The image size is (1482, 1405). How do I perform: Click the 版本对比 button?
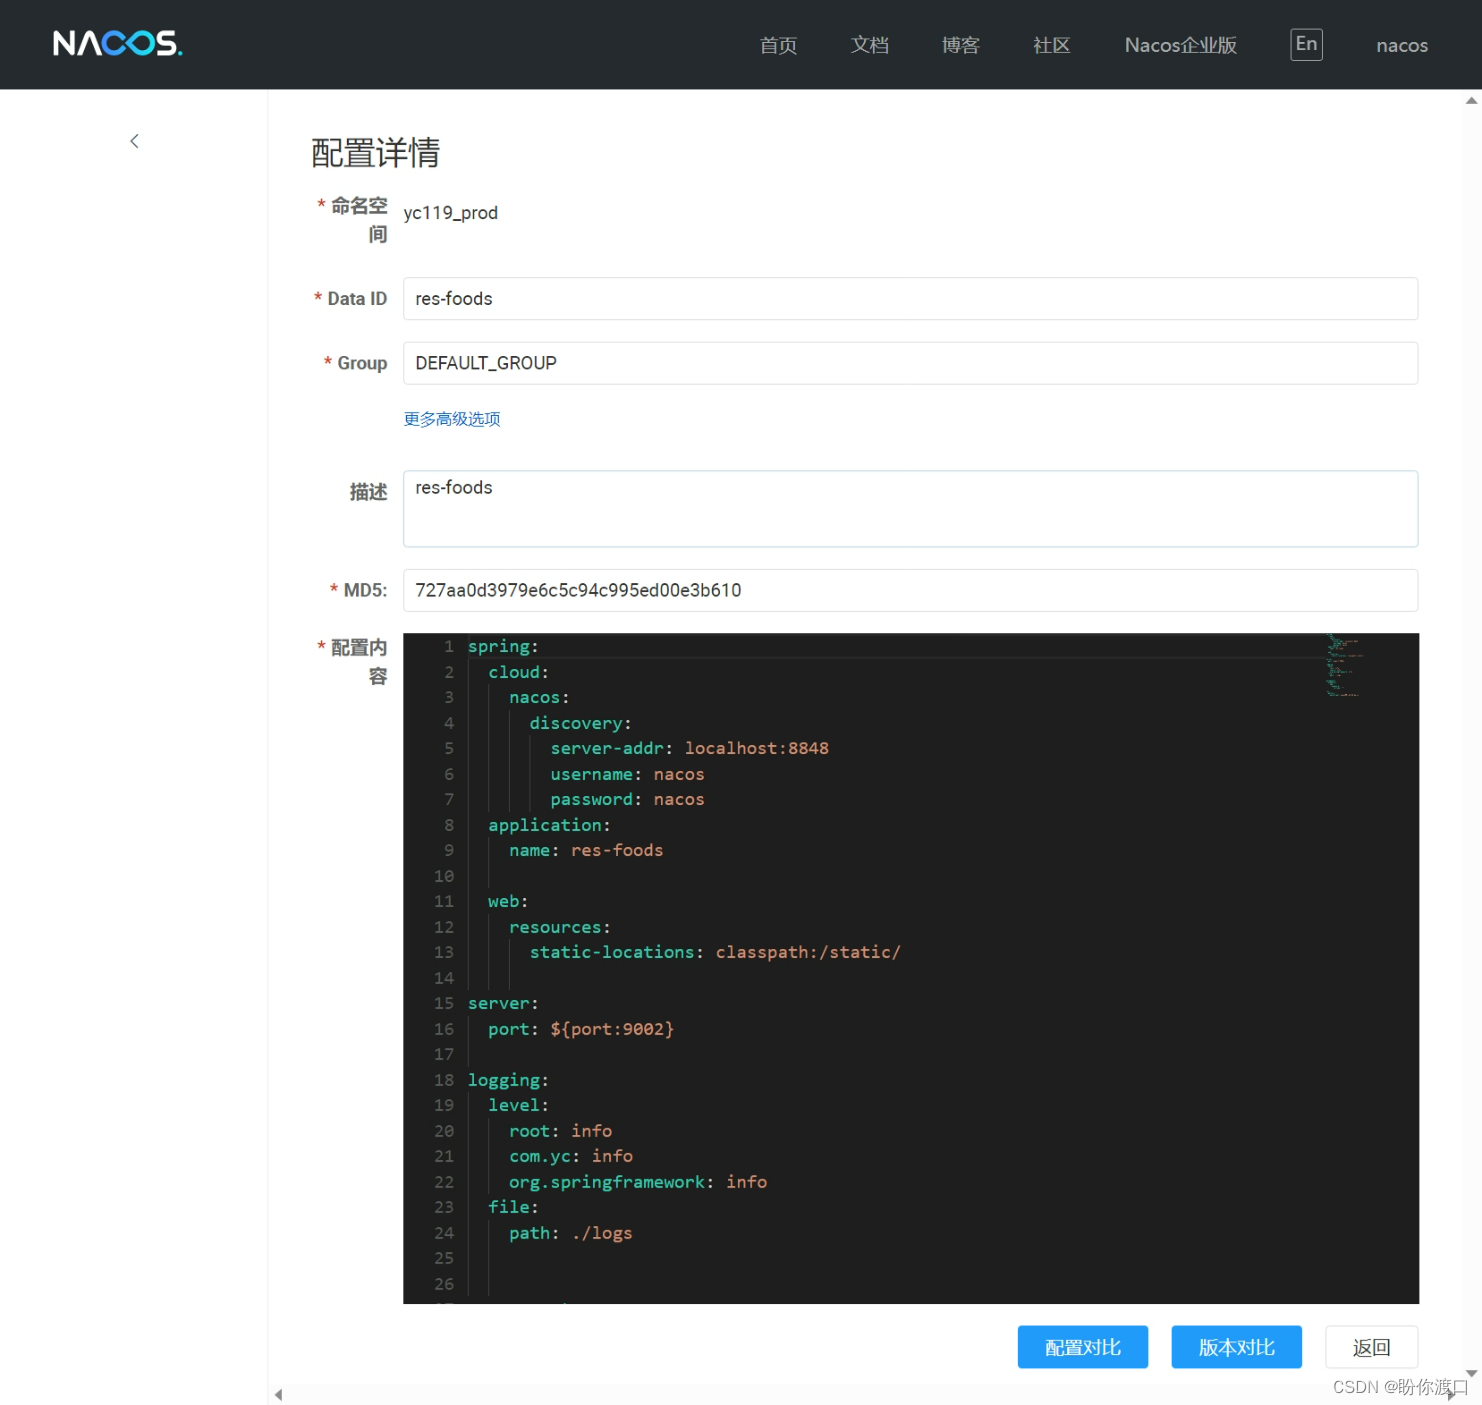[1236, 1347]
